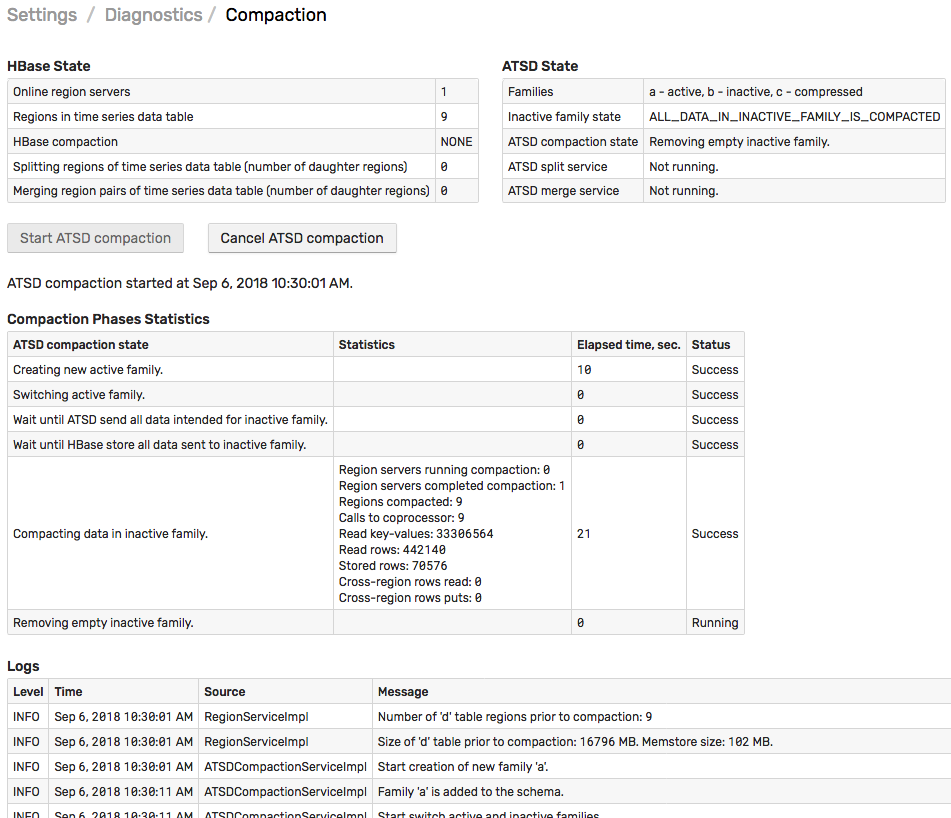951x818 pixels.
Task: Select log message 'Number of 'd' table regions prior to compaction: 9'
Action: (x=515, y=716)
